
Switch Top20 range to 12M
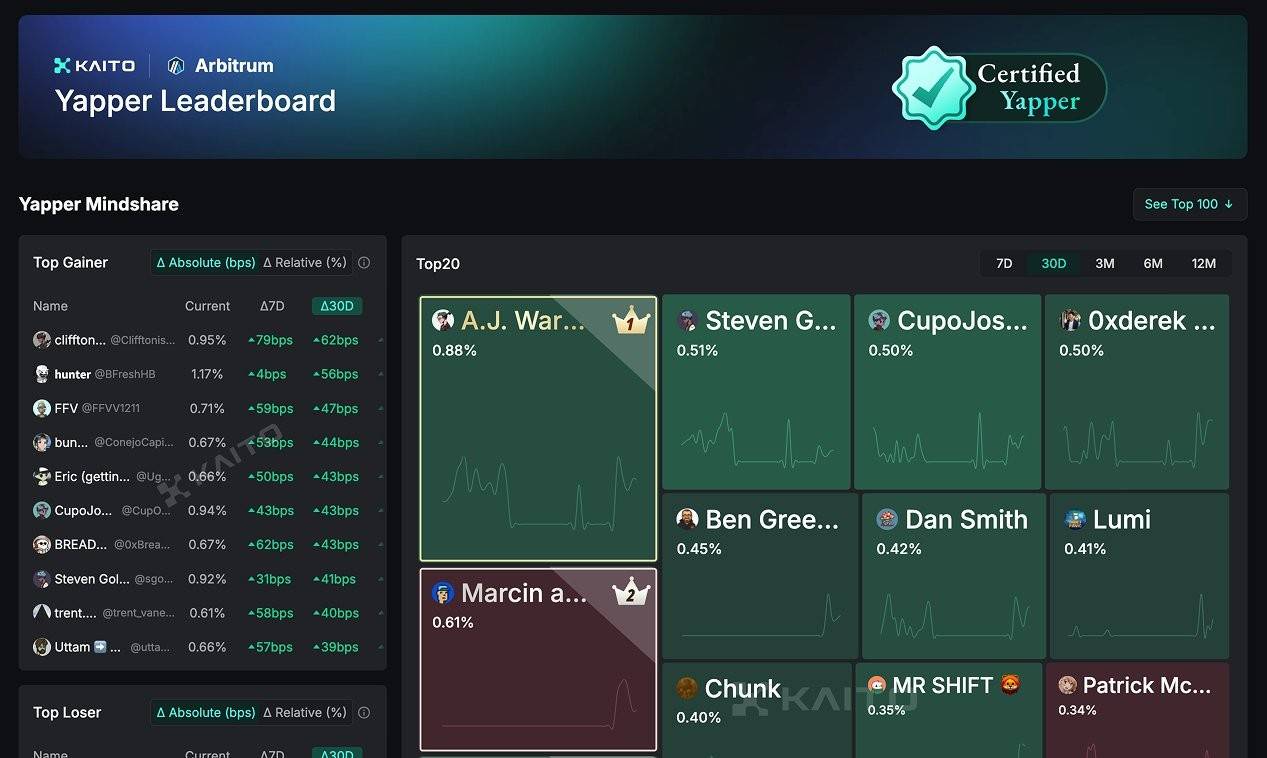coord(1203,264)
